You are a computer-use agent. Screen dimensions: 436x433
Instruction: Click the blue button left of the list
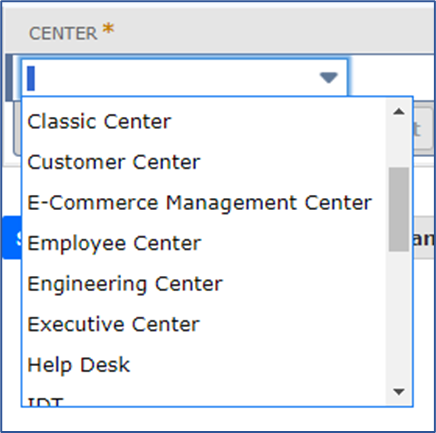pos(12,237)
